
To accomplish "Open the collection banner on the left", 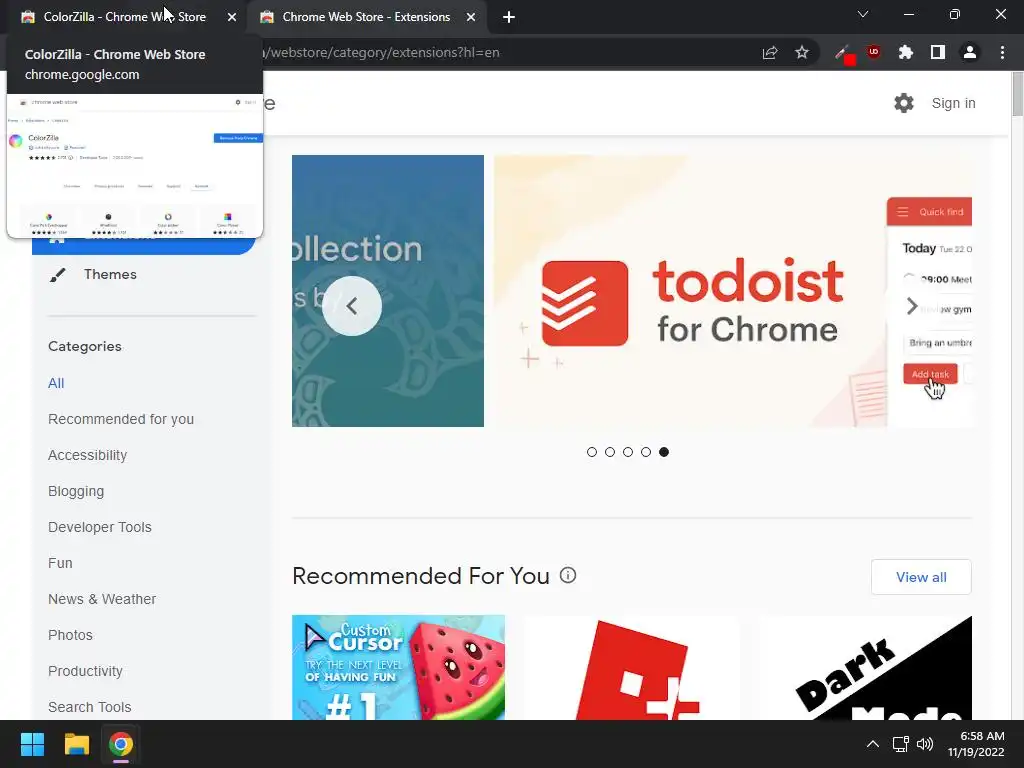I will [x=388, y=291].
